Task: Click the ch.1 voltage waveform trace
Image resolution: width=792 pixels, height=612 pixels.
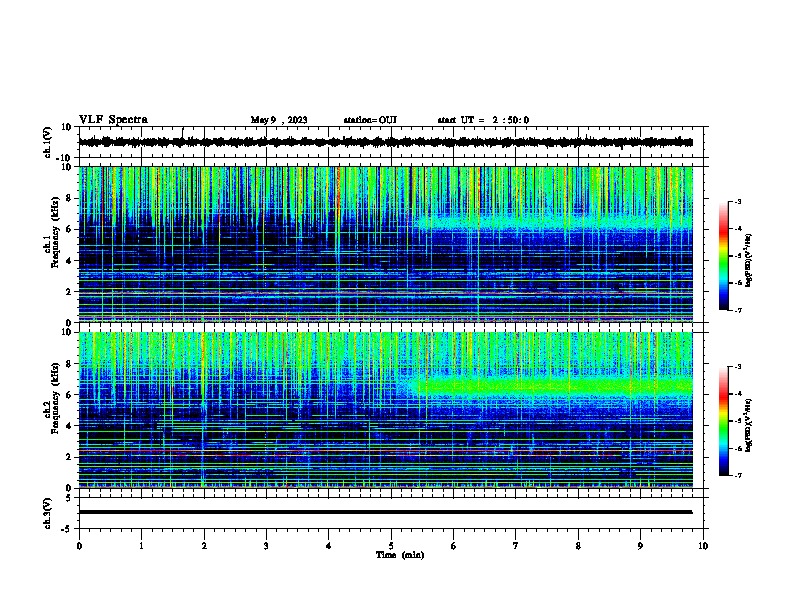Action: pyautogui.click(x=386, y=142)
